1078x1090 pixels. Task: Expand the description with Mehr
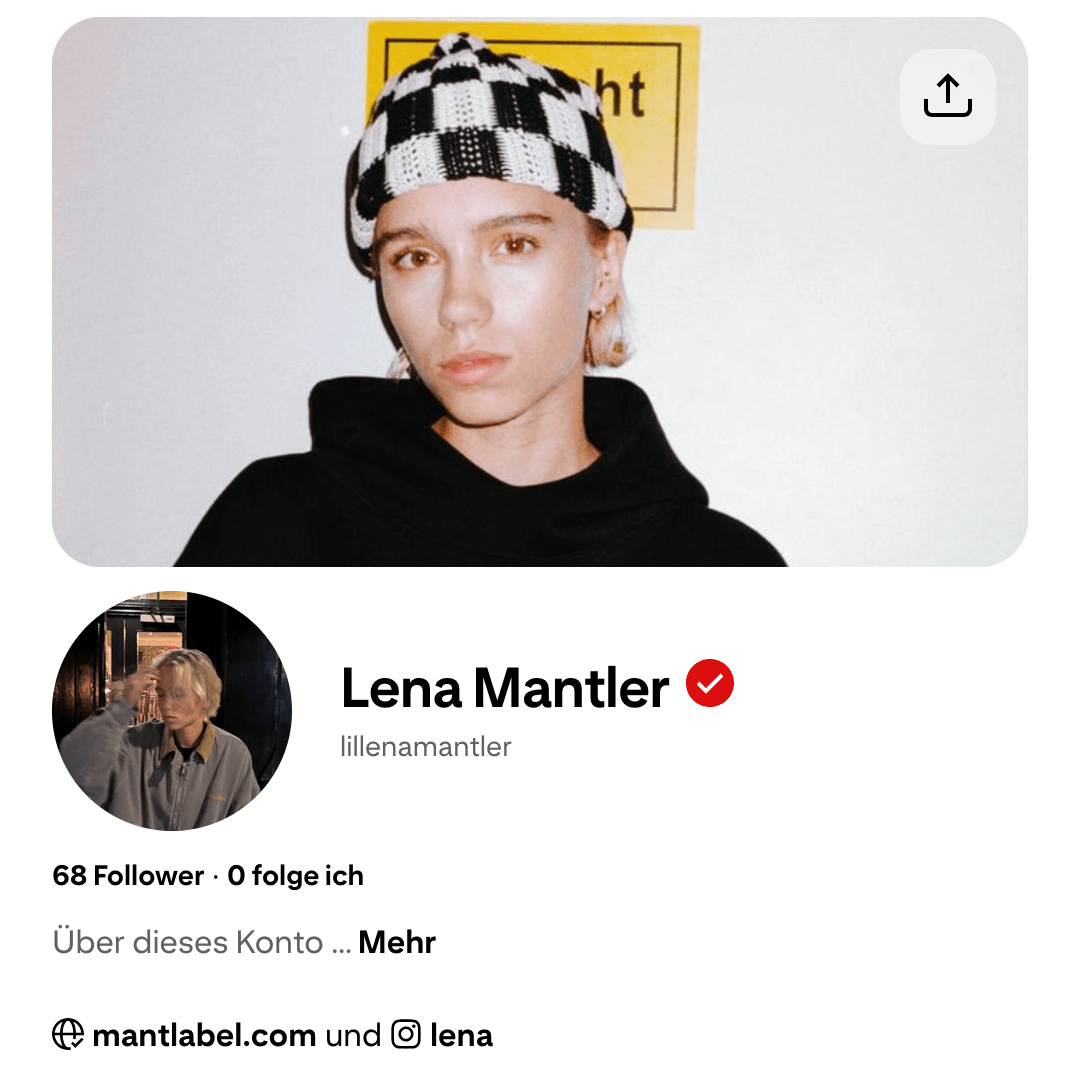point(397,942)
